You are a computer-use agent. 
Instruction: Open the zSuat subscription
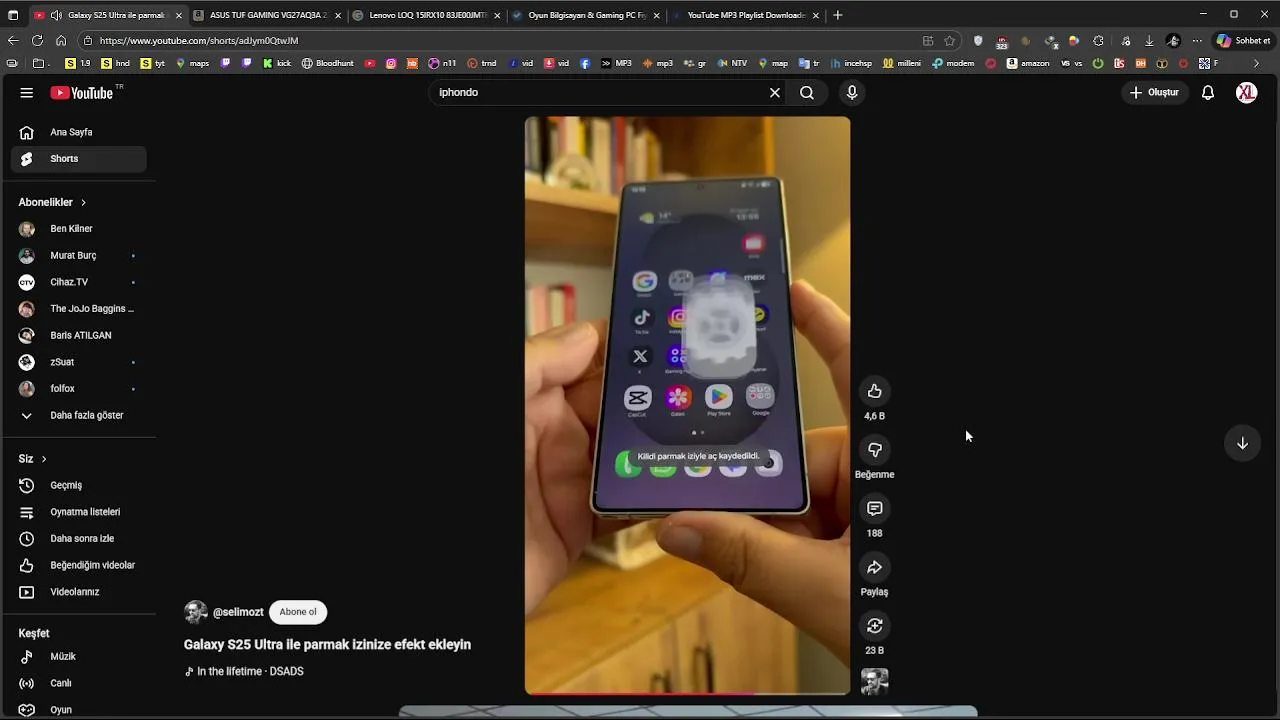79,362
